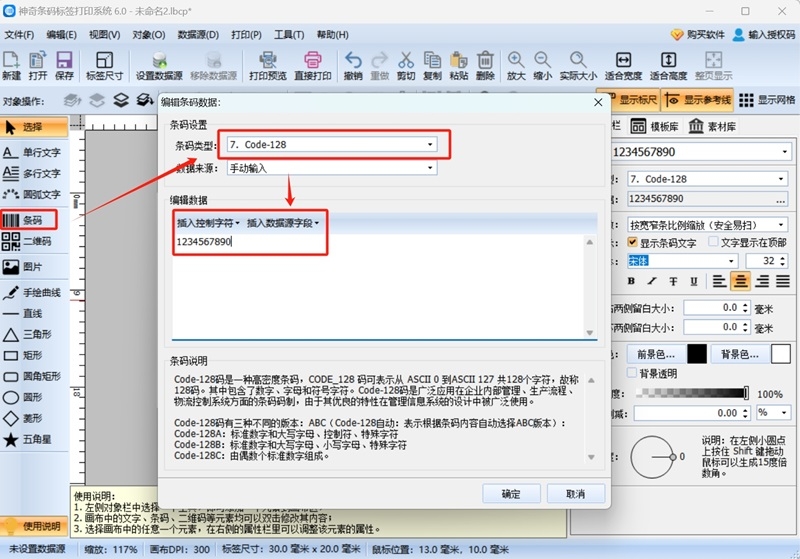Screen dimensions: 800x559
Task: Open the 视图(V) menu
Action: [x=104, y=35]
